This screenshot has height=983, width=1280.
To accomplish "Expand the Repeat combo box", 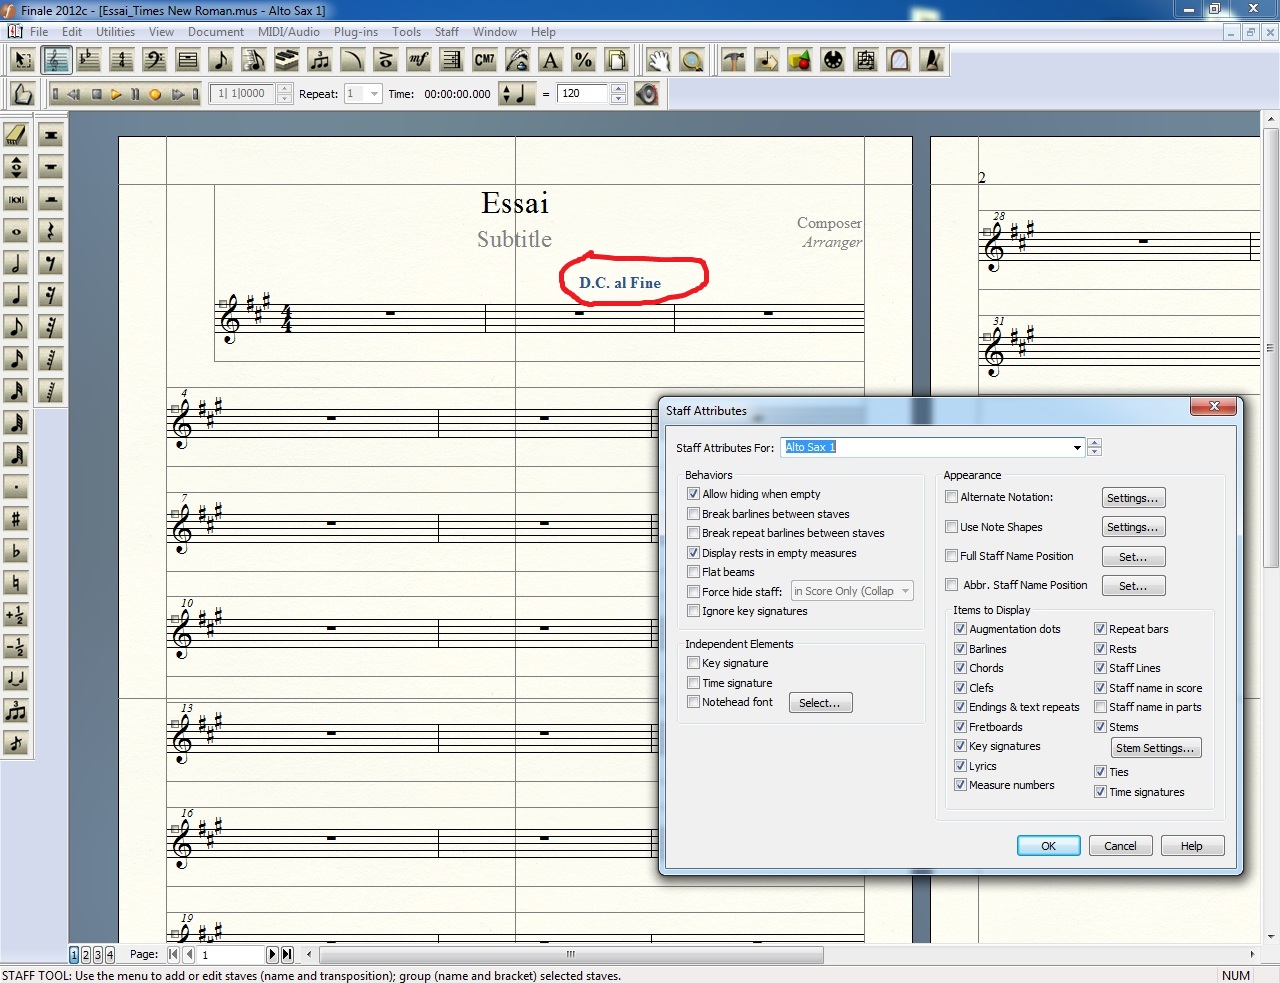I will point(374,94).
